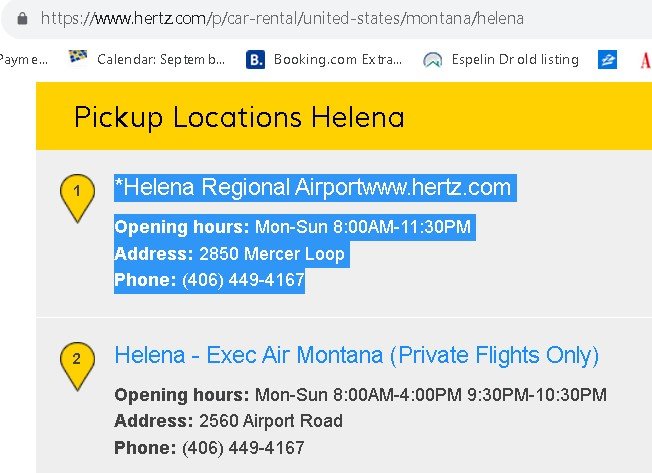This screenshot has height=473, width=652.
Task: Click the 2560 Airport Road address
Action: pyautogui.click(x=270, y=421)
